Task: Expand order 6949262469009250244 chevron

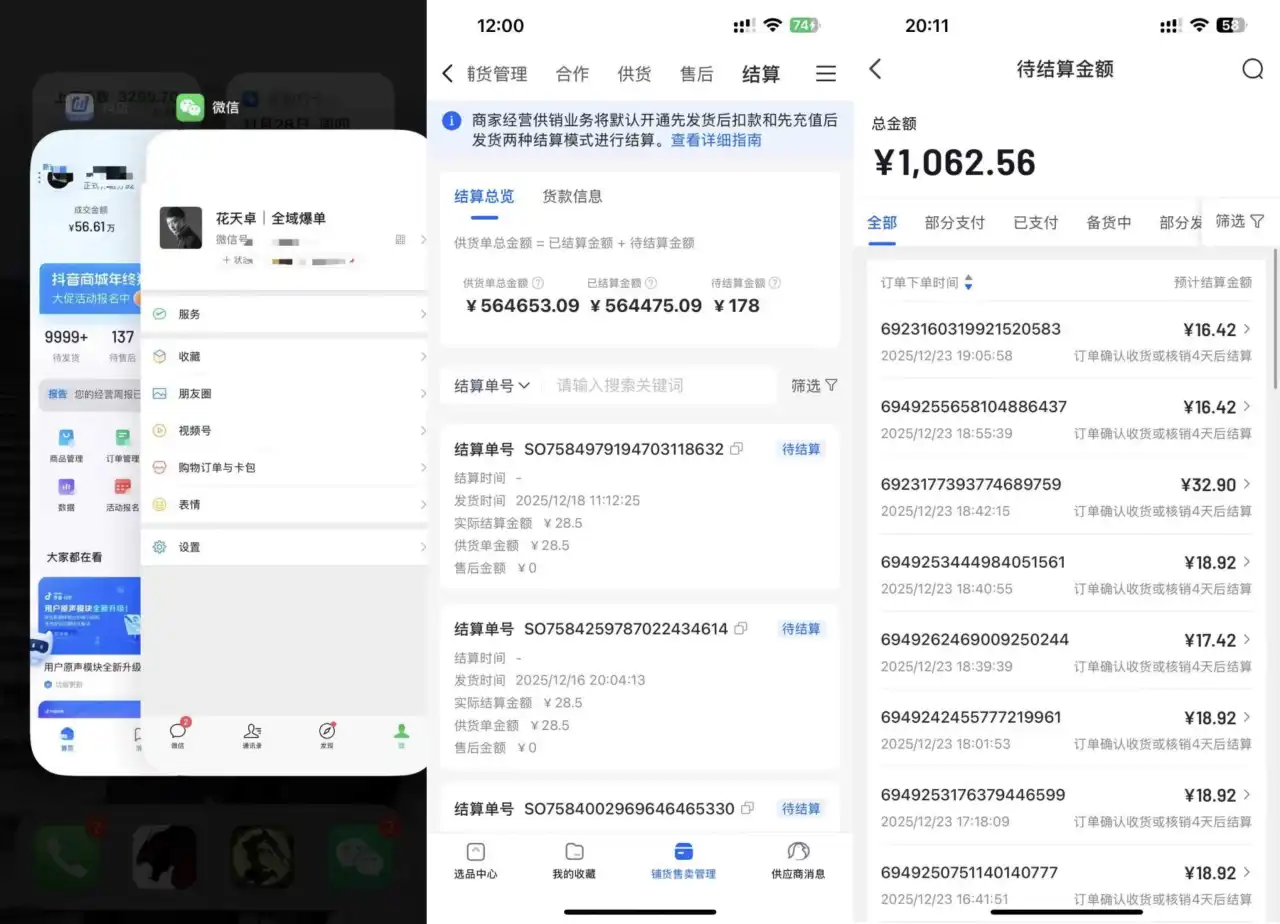Action: click(x=1247, y=639)
